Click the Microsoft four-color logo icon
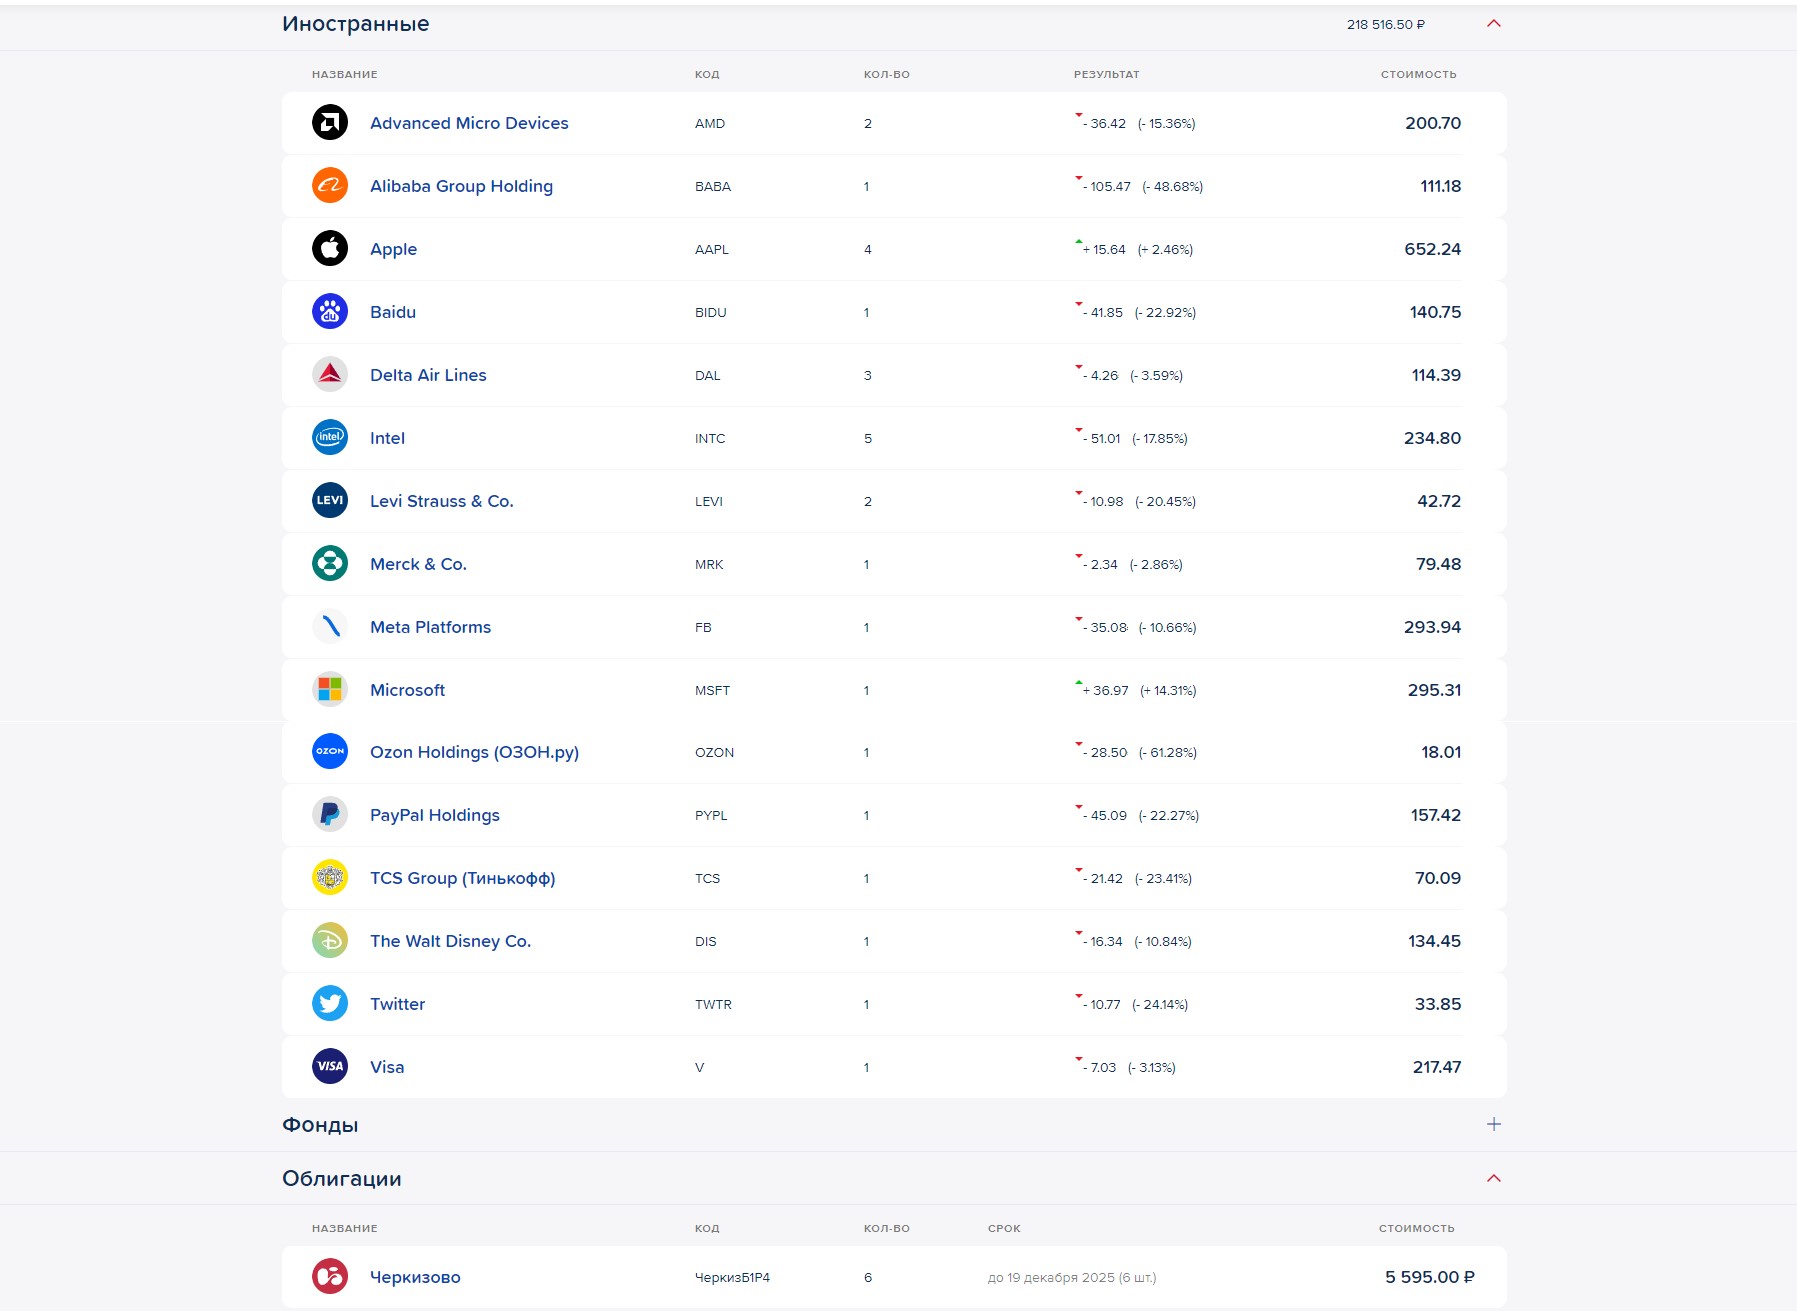The image size is (1797, 1311). click(330, 690)
